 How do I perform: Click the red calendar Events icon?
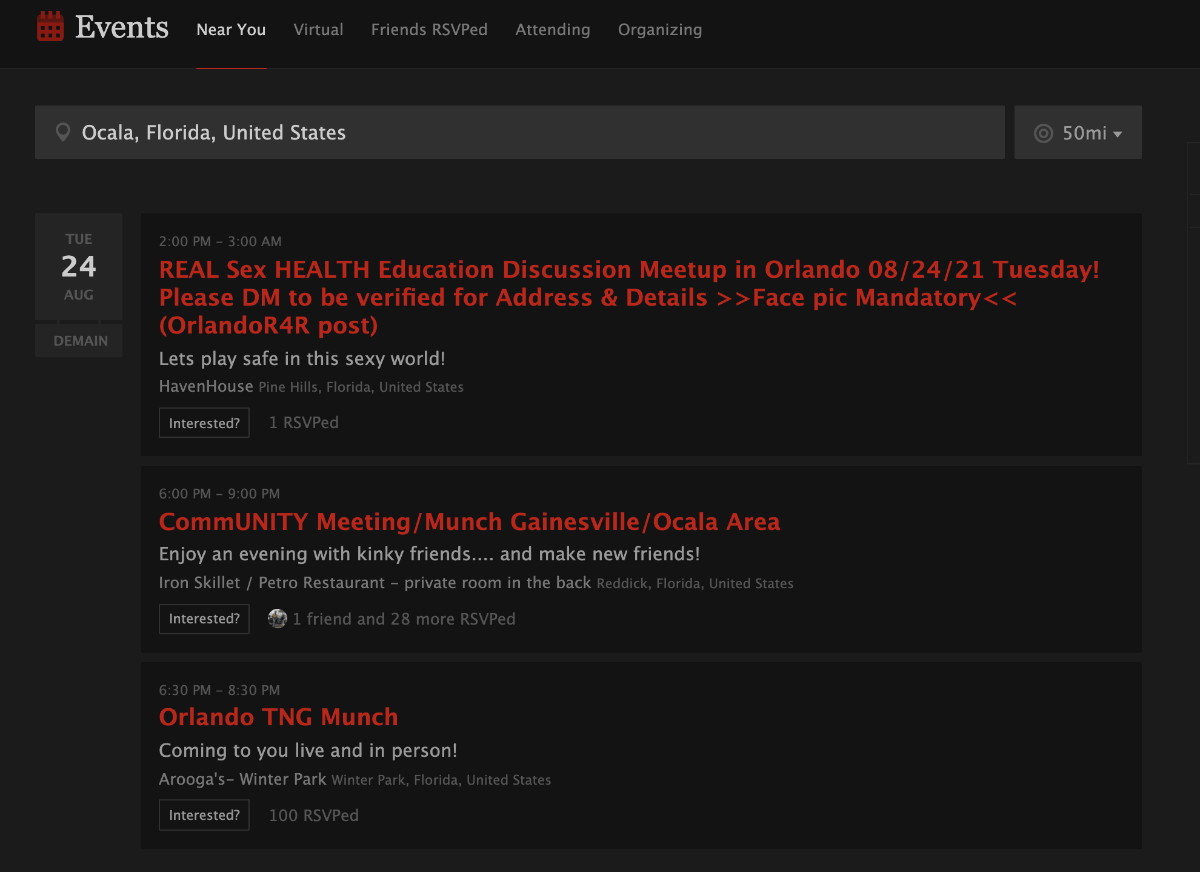coord(50,27)
